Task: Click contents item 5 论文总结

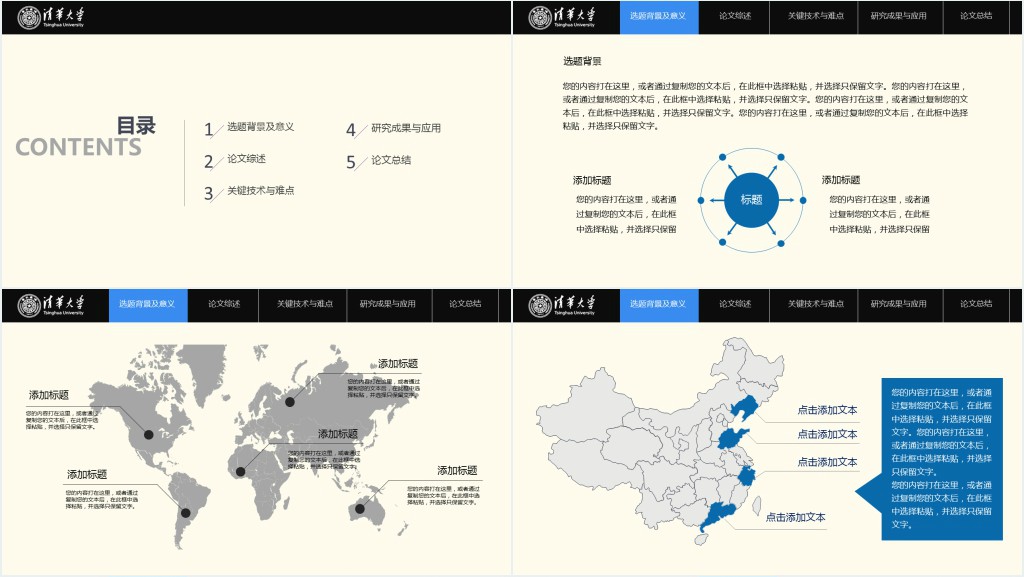Action: [390, 160]
